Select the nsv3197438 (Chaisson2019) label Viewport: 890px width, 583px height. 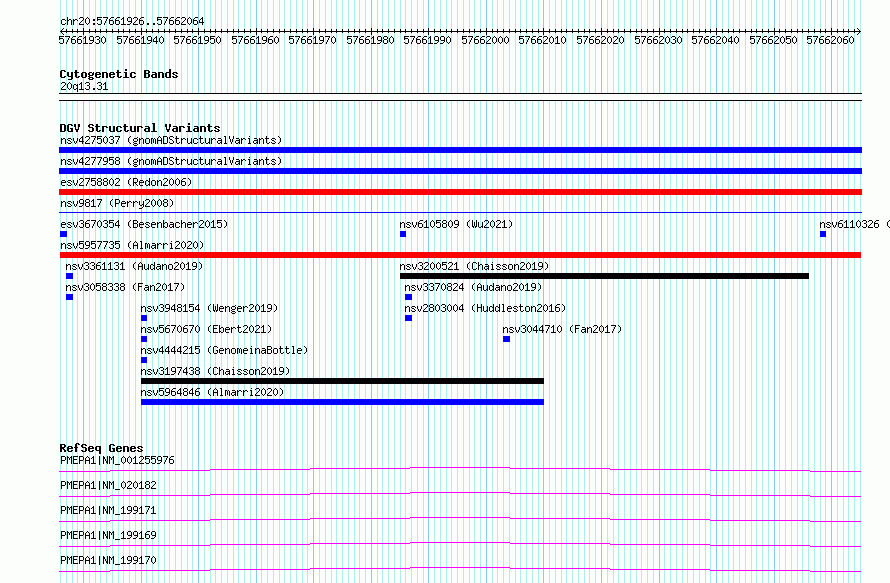click(216, 371)
